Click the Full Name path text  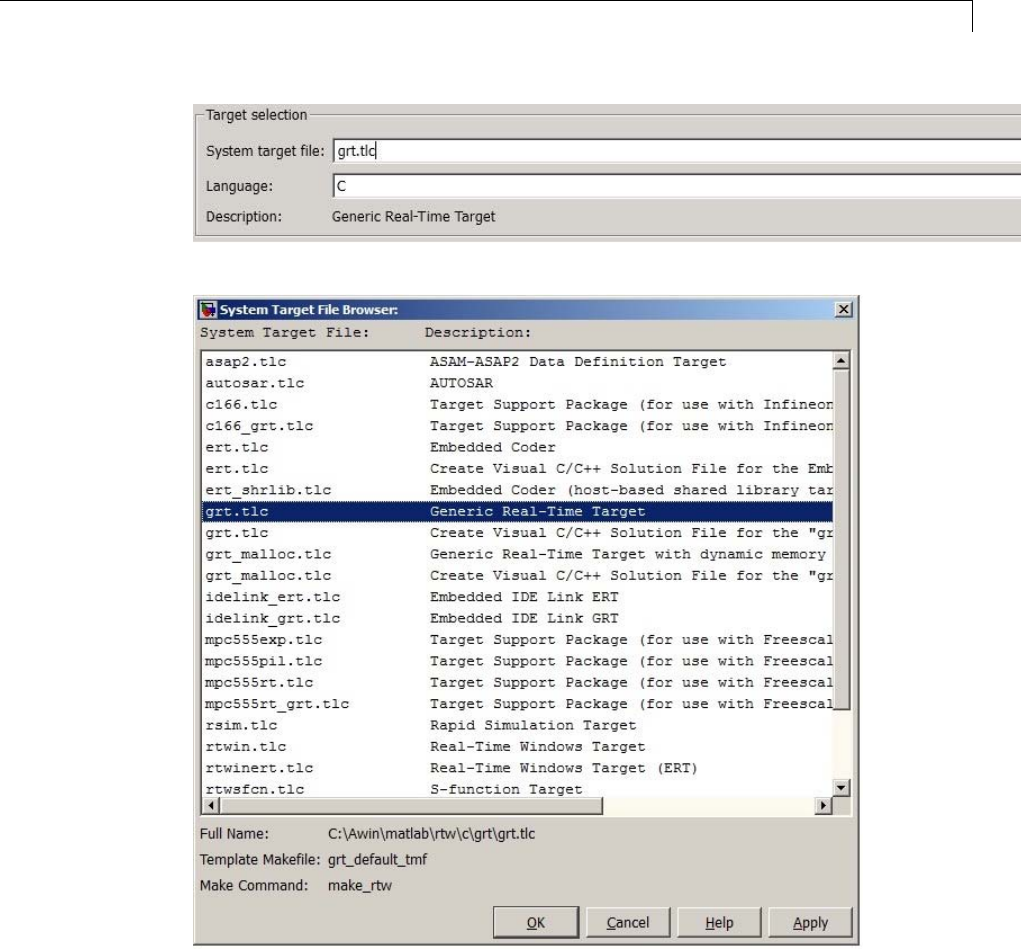pos(431,834)
